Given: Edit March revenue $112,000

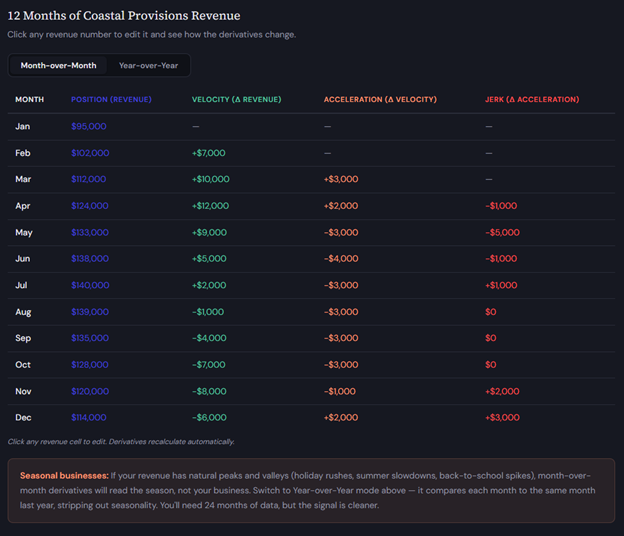Looking at the screenshot, I should point(90,179).
